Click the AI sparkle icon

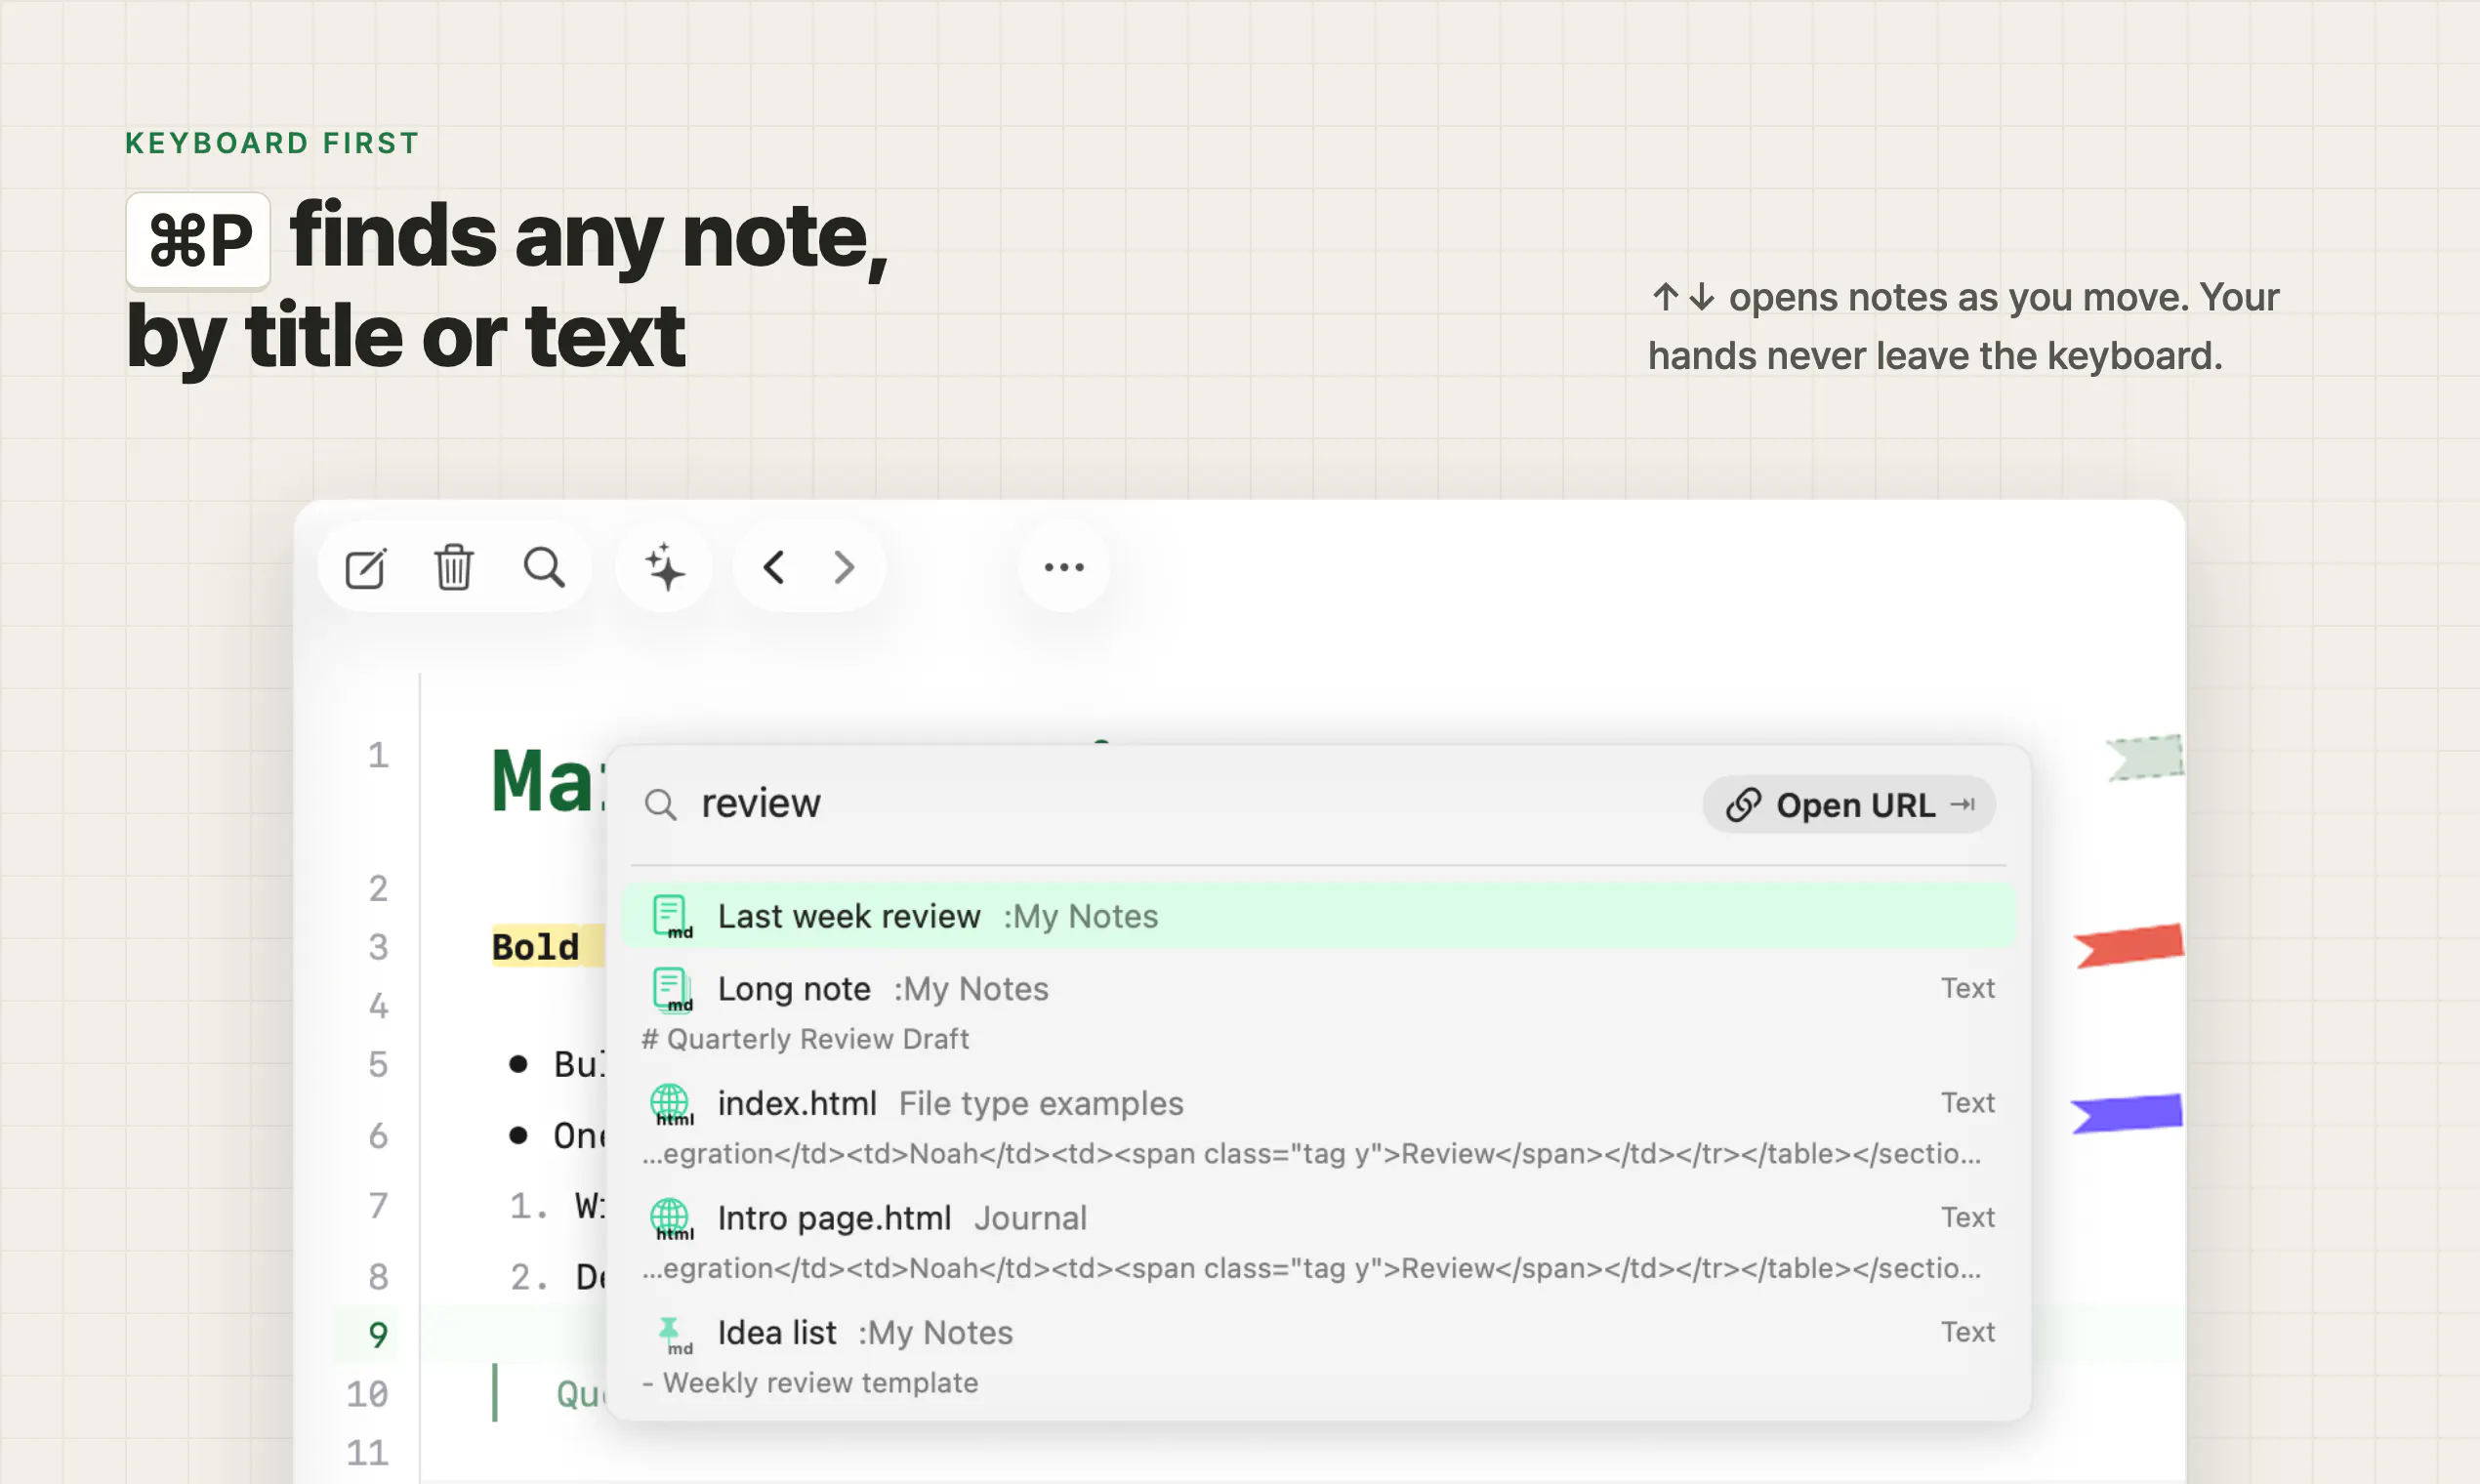click(x=664, y=567)
